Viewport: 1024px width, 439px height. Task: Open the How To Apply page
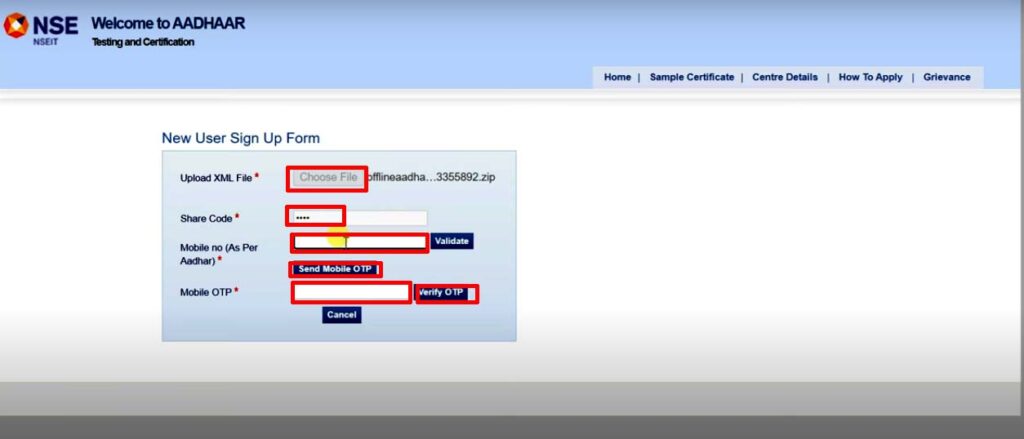870,77
